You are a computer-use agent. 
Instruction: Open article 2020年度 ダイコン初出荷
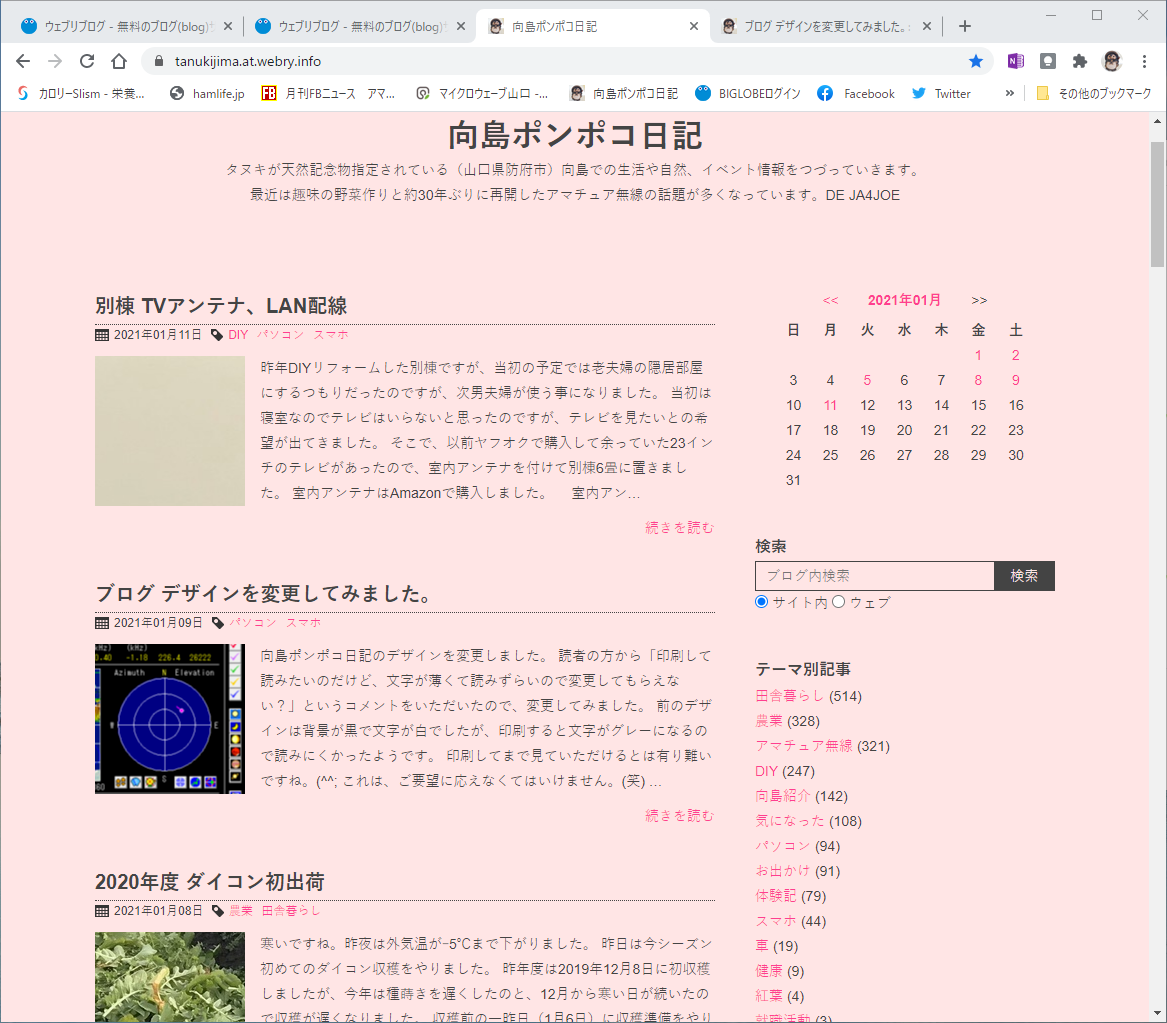pos(210,882)
